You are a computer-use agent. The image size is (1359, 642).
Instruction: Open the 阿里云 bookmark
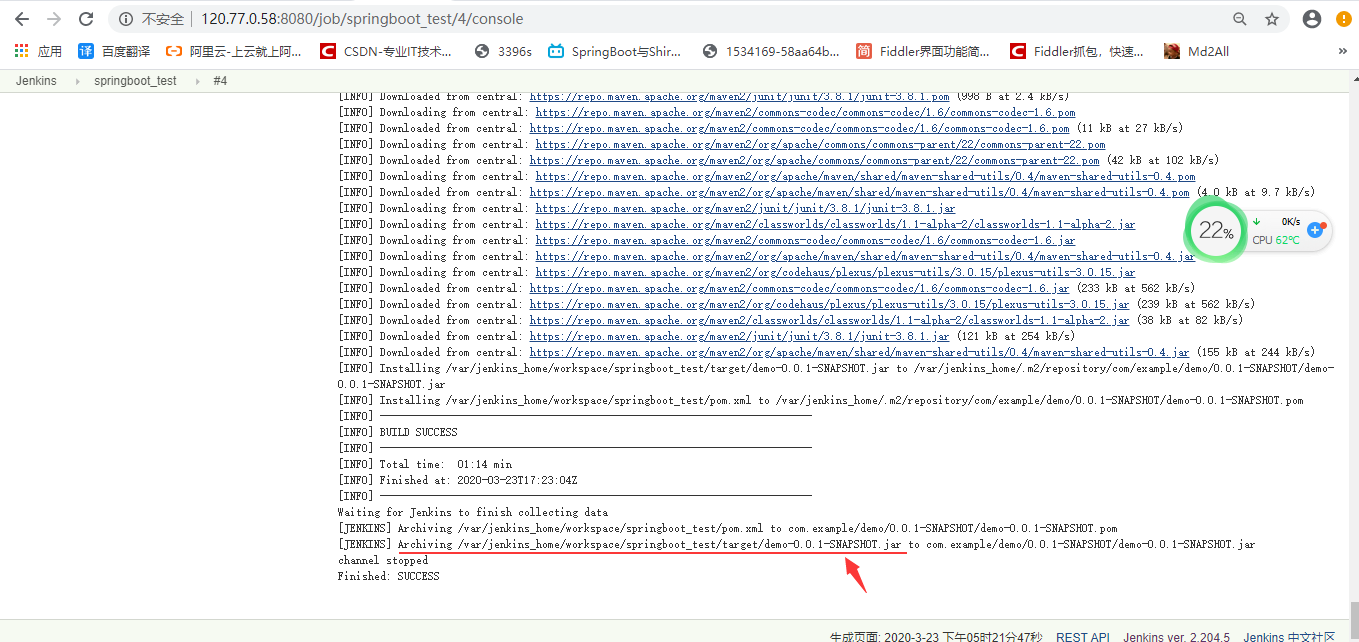pyautogui.click(x=233, y=51)
